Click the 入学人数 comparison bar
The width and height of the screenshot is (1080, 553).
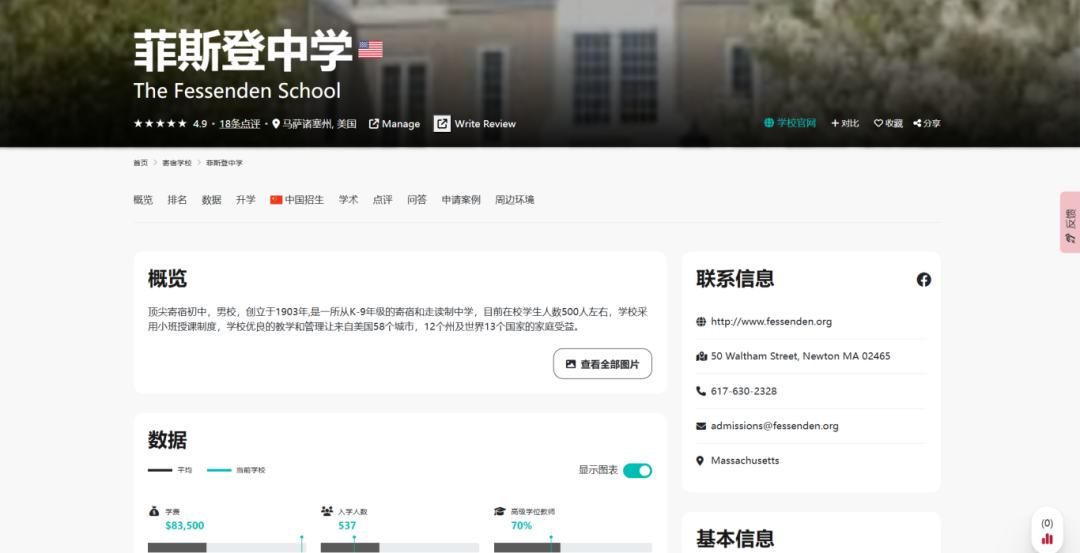pyautogui.click(x=400, y=547)
